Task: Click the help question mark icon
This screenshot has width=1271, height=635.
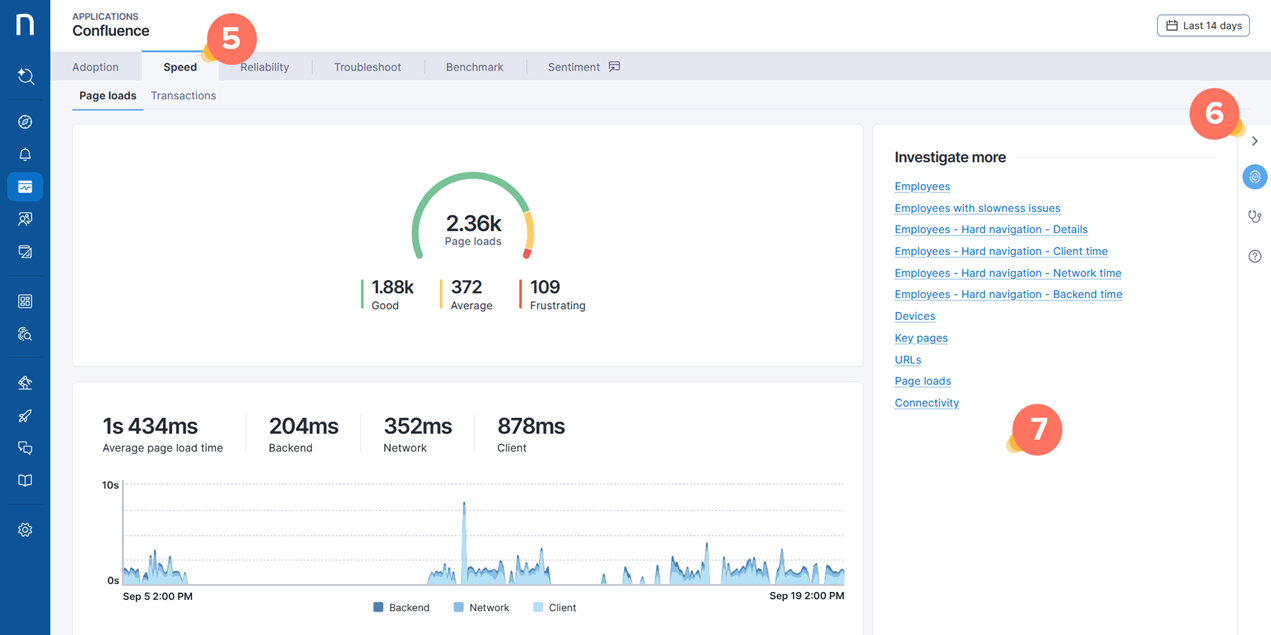Action: 1254,257
